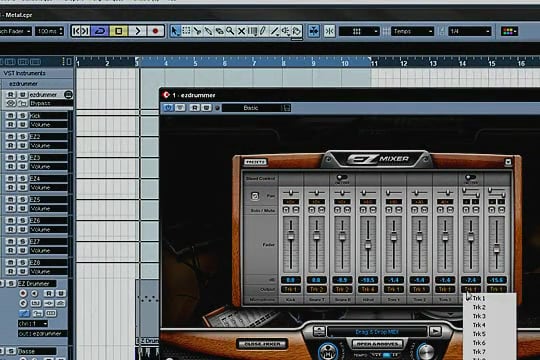Click the groove play arrow button
The height and width of the screenshot is (360, 540).
(435, 332)
